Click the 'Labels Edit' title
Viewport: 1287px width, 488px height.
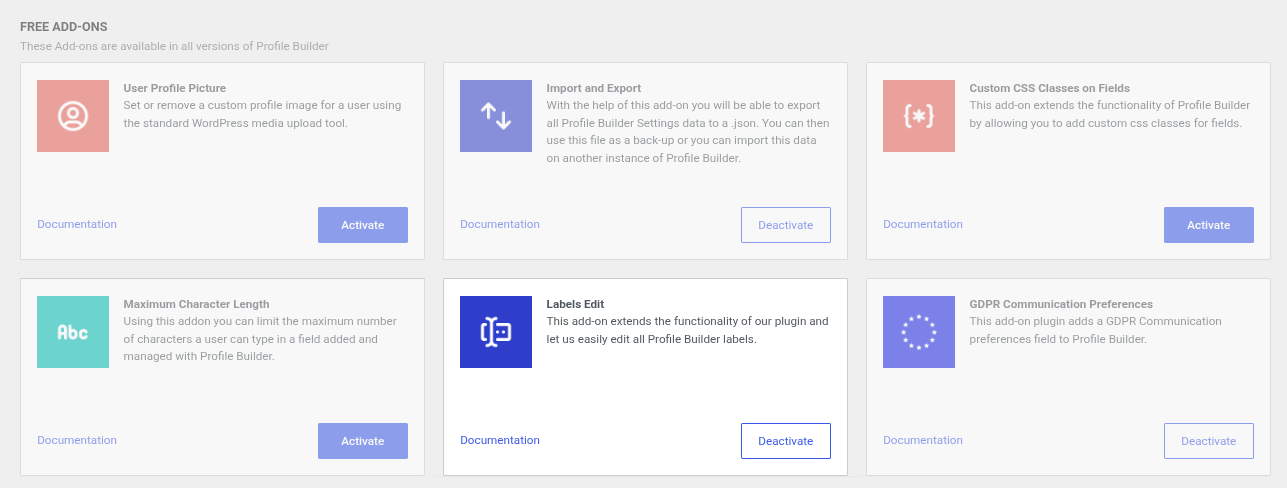click(x=576, y=304)
